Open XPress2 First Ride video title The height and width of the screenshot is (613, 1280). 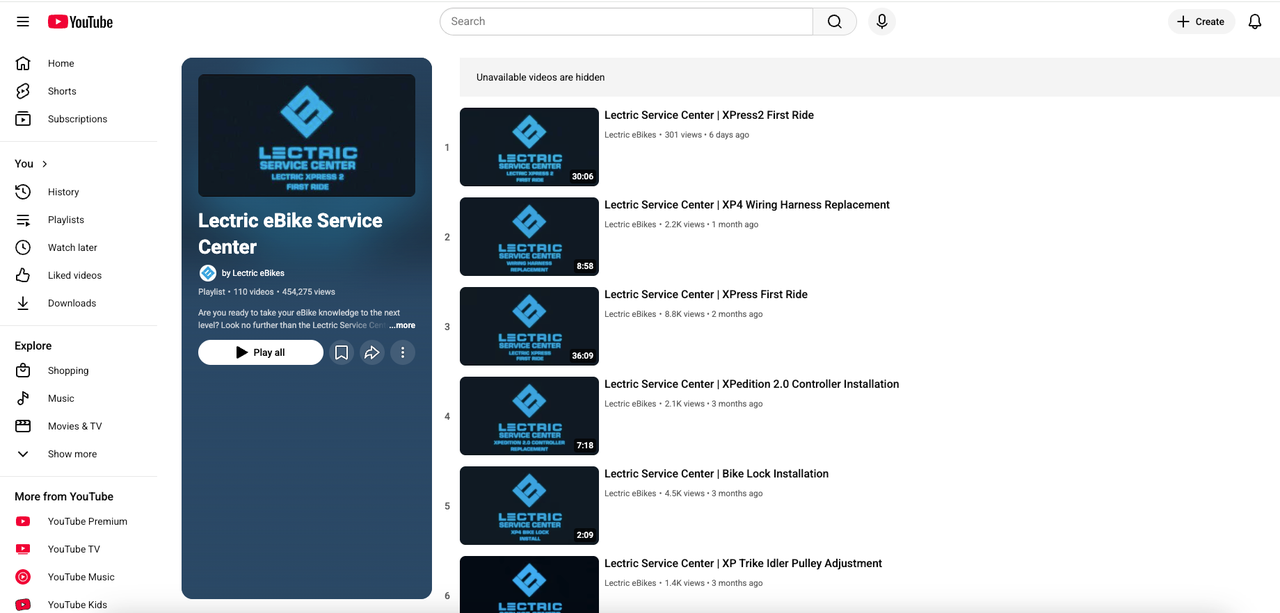pos(709,115)
